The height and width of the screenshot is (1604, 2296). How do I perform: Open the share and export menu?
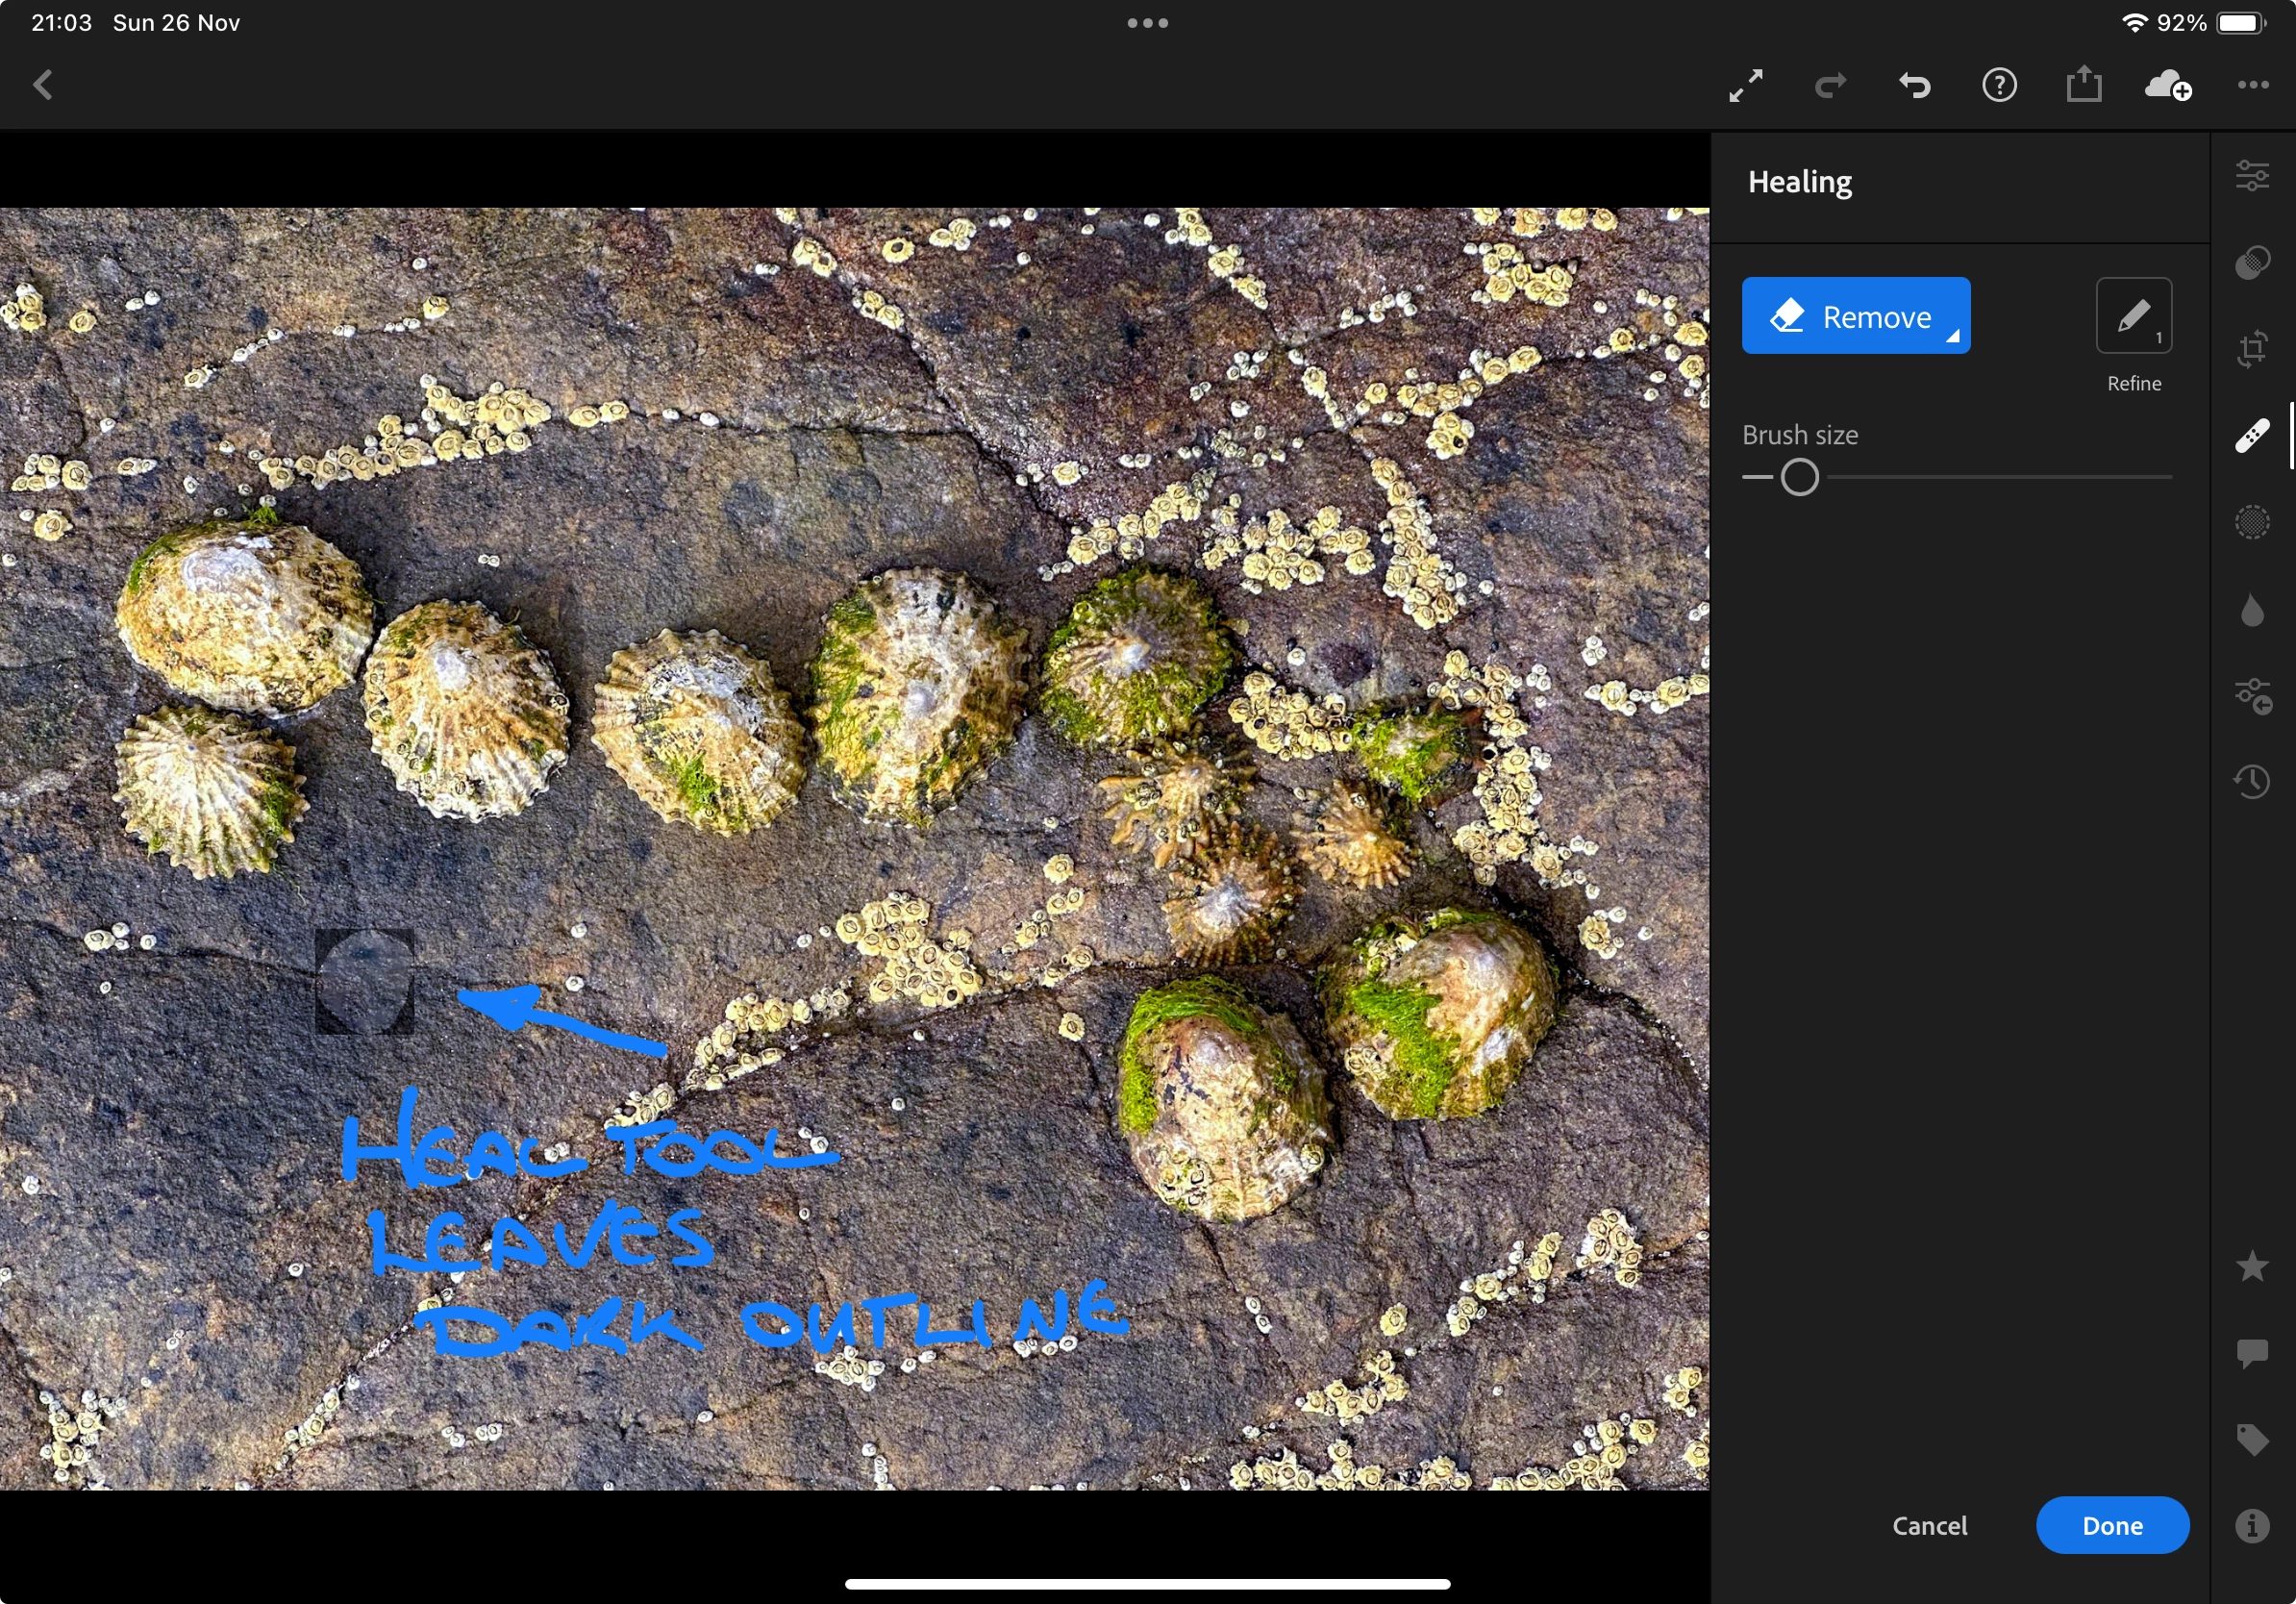[2084, 84]
